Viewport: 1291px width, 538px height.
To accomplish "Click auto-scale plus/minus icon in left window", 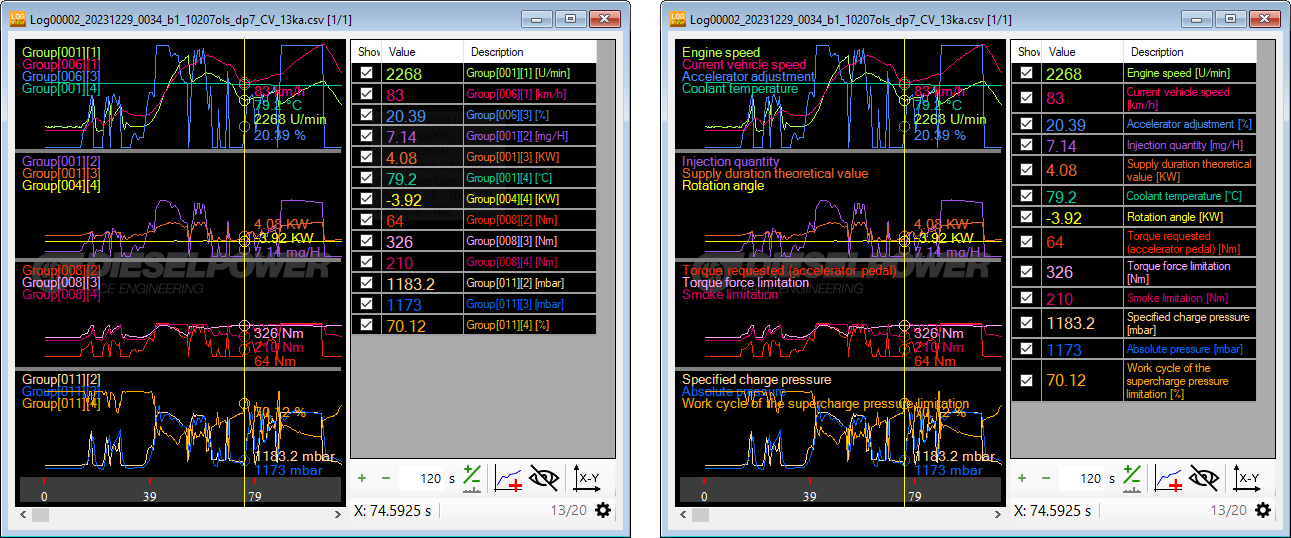I will (x=472, y=479).
